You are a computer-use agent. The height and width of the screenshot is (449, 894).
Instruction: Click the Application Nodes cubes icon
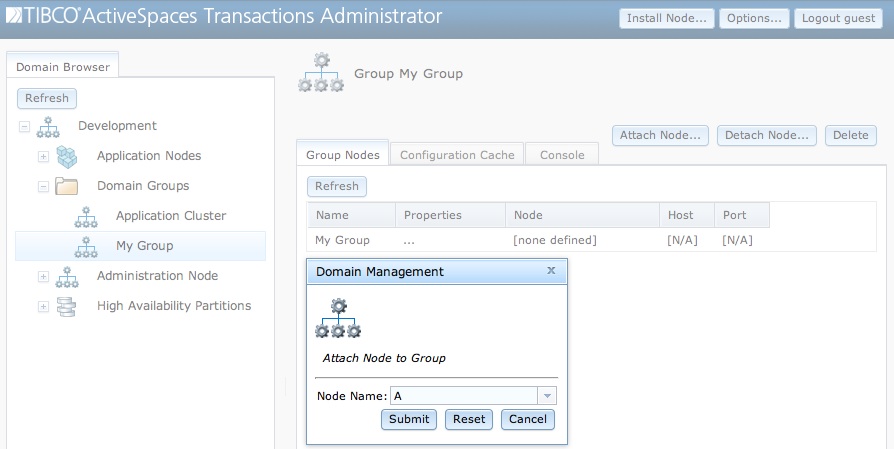click(x=67, y=157)
